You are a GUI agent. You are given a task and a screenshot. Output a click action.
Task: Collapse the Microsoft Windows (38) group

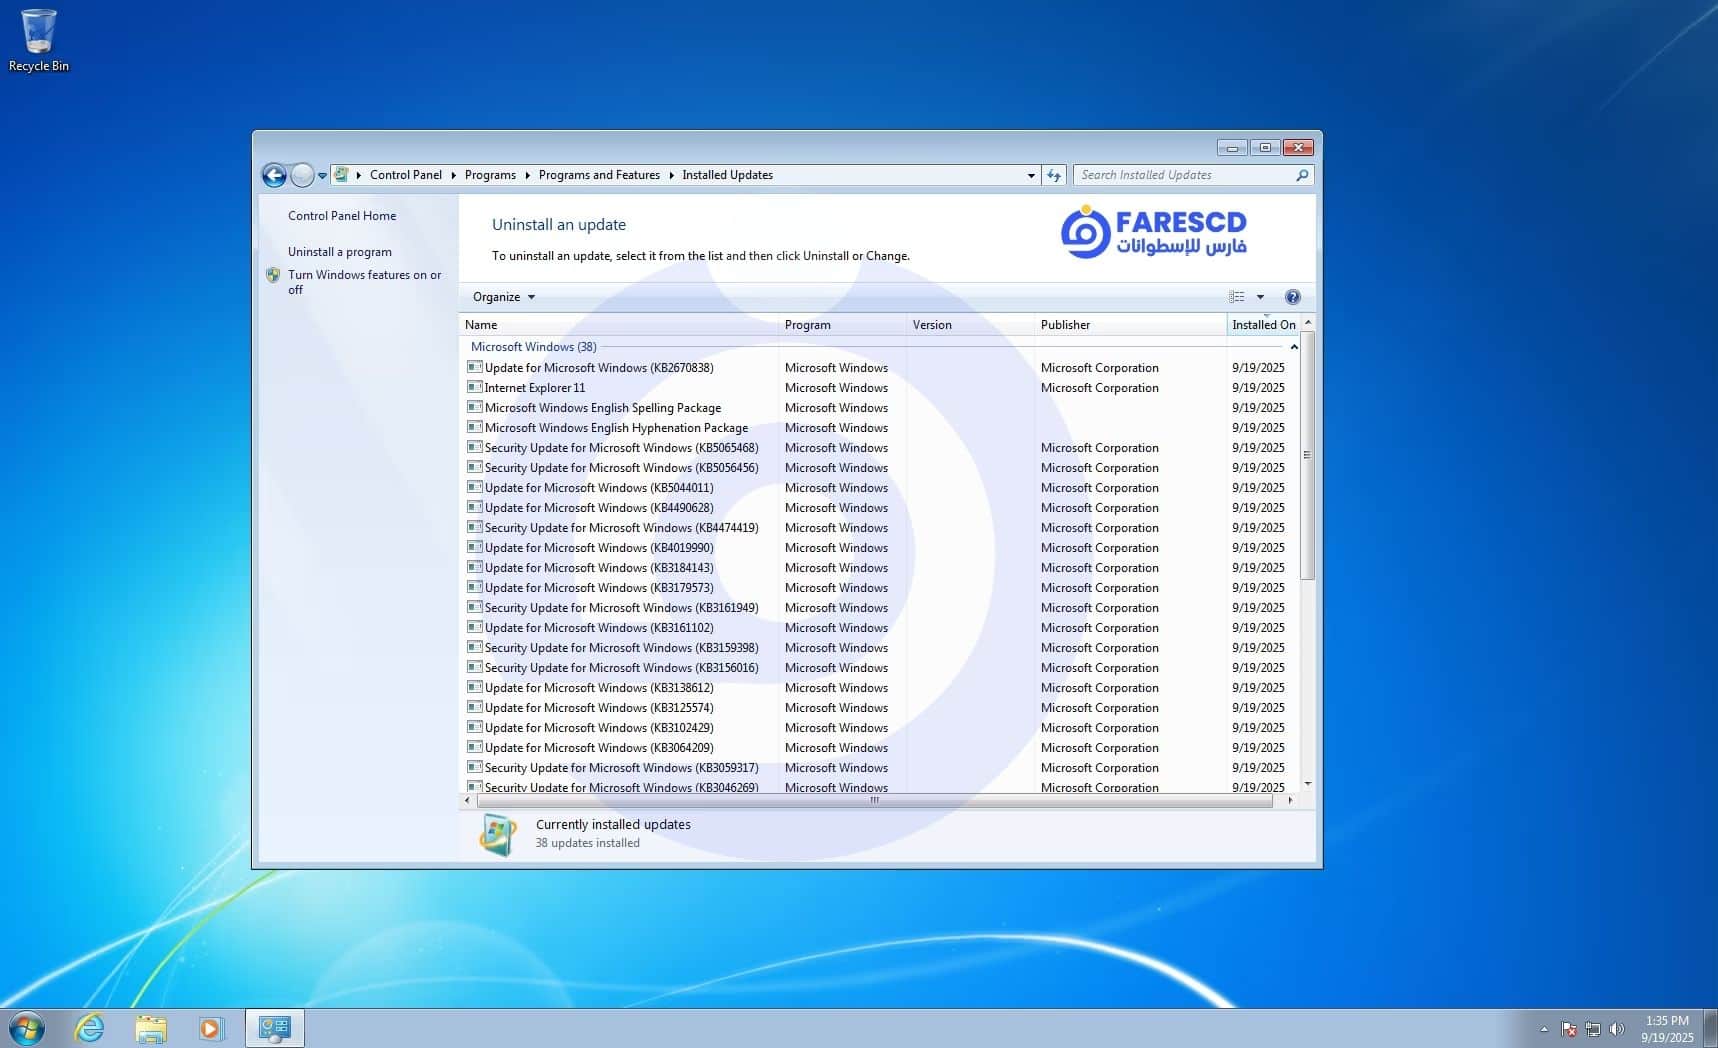click(x=1294, y=347)
